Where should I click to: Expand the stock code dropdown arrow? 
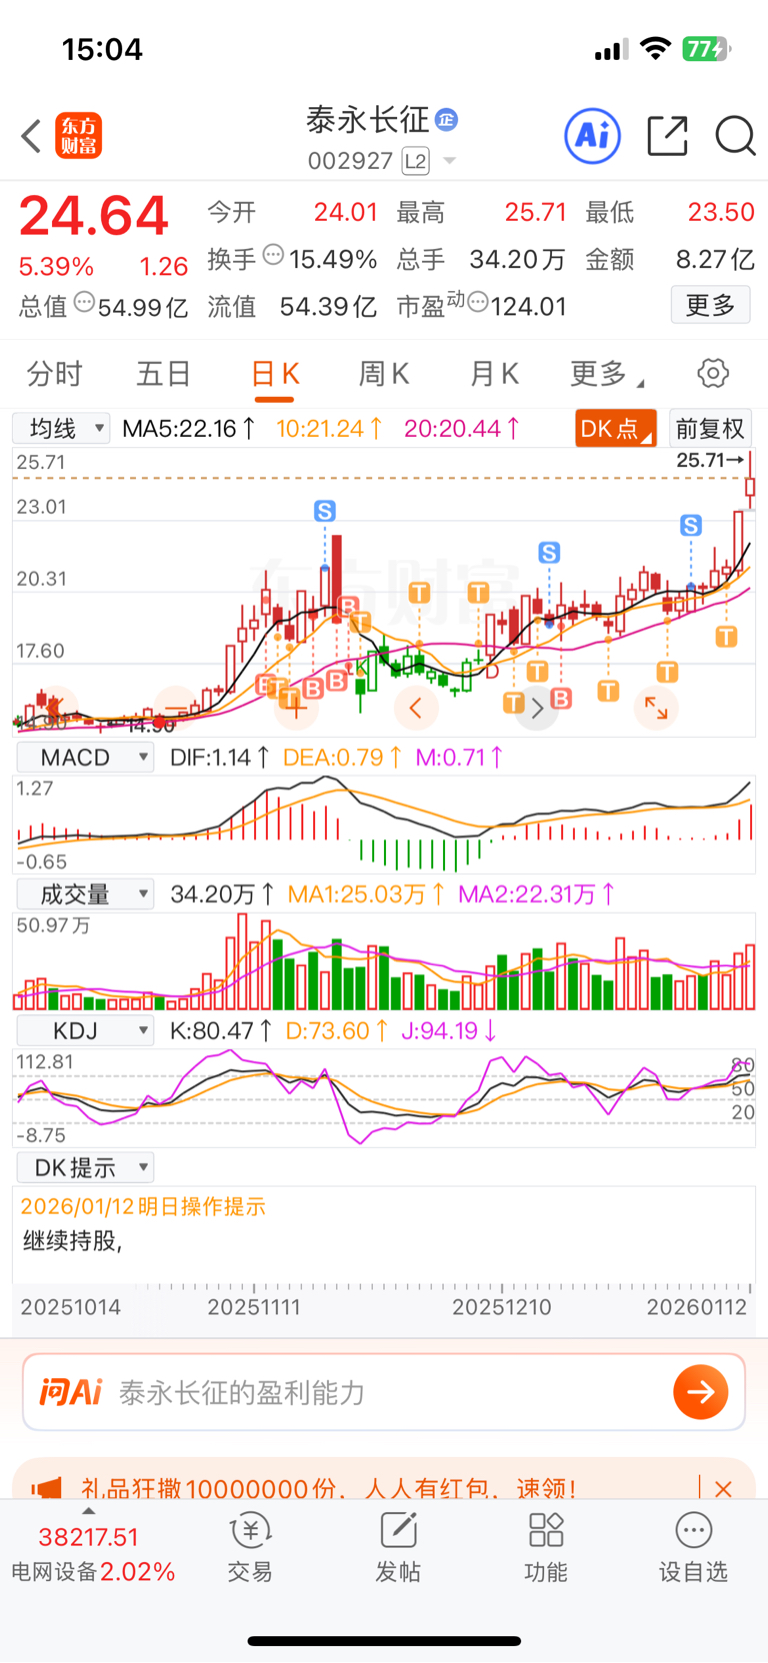450,161
